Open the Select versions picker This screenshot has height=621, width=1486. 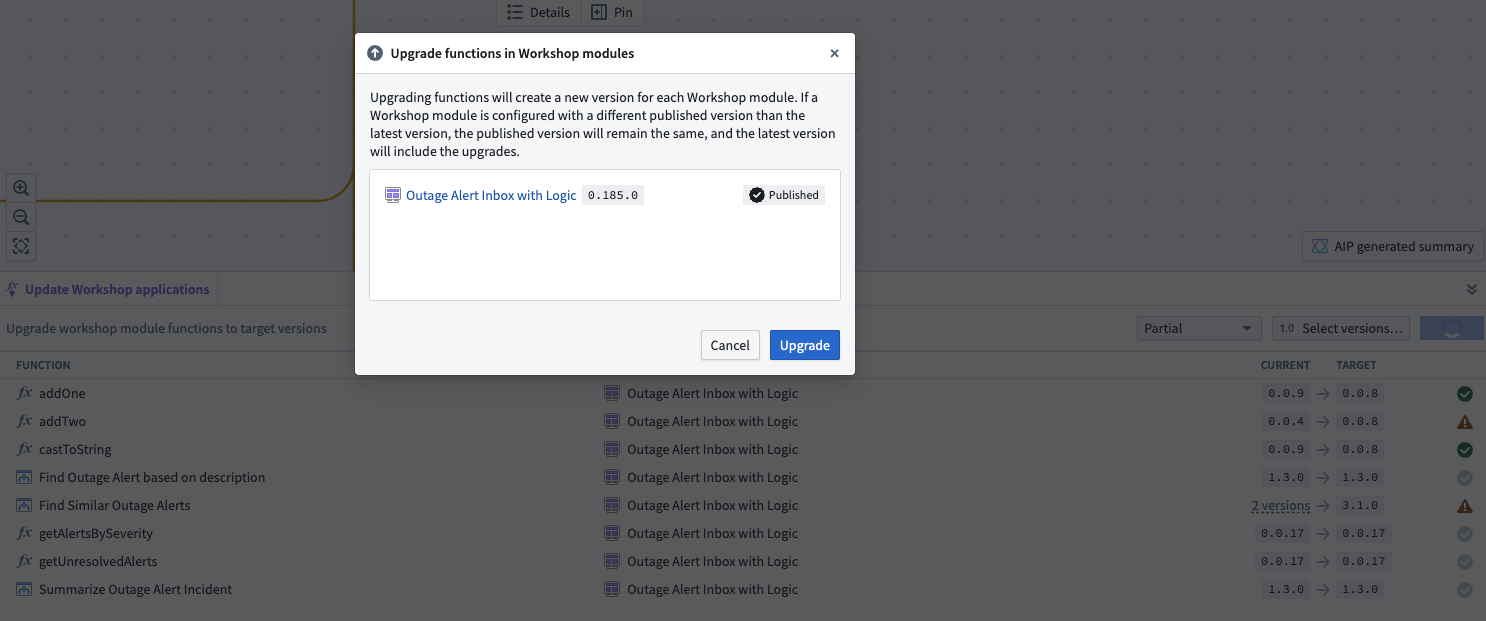click(x=1341, y=328)
